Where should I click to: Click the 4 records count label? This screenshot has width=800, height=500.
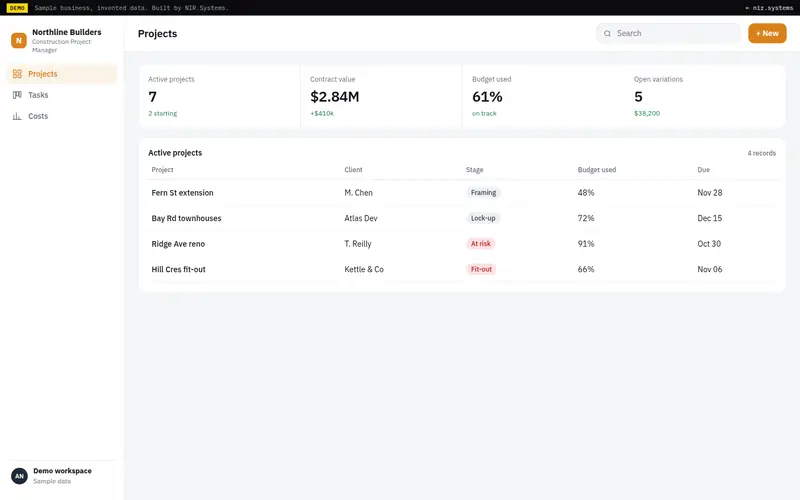(761, 153)
